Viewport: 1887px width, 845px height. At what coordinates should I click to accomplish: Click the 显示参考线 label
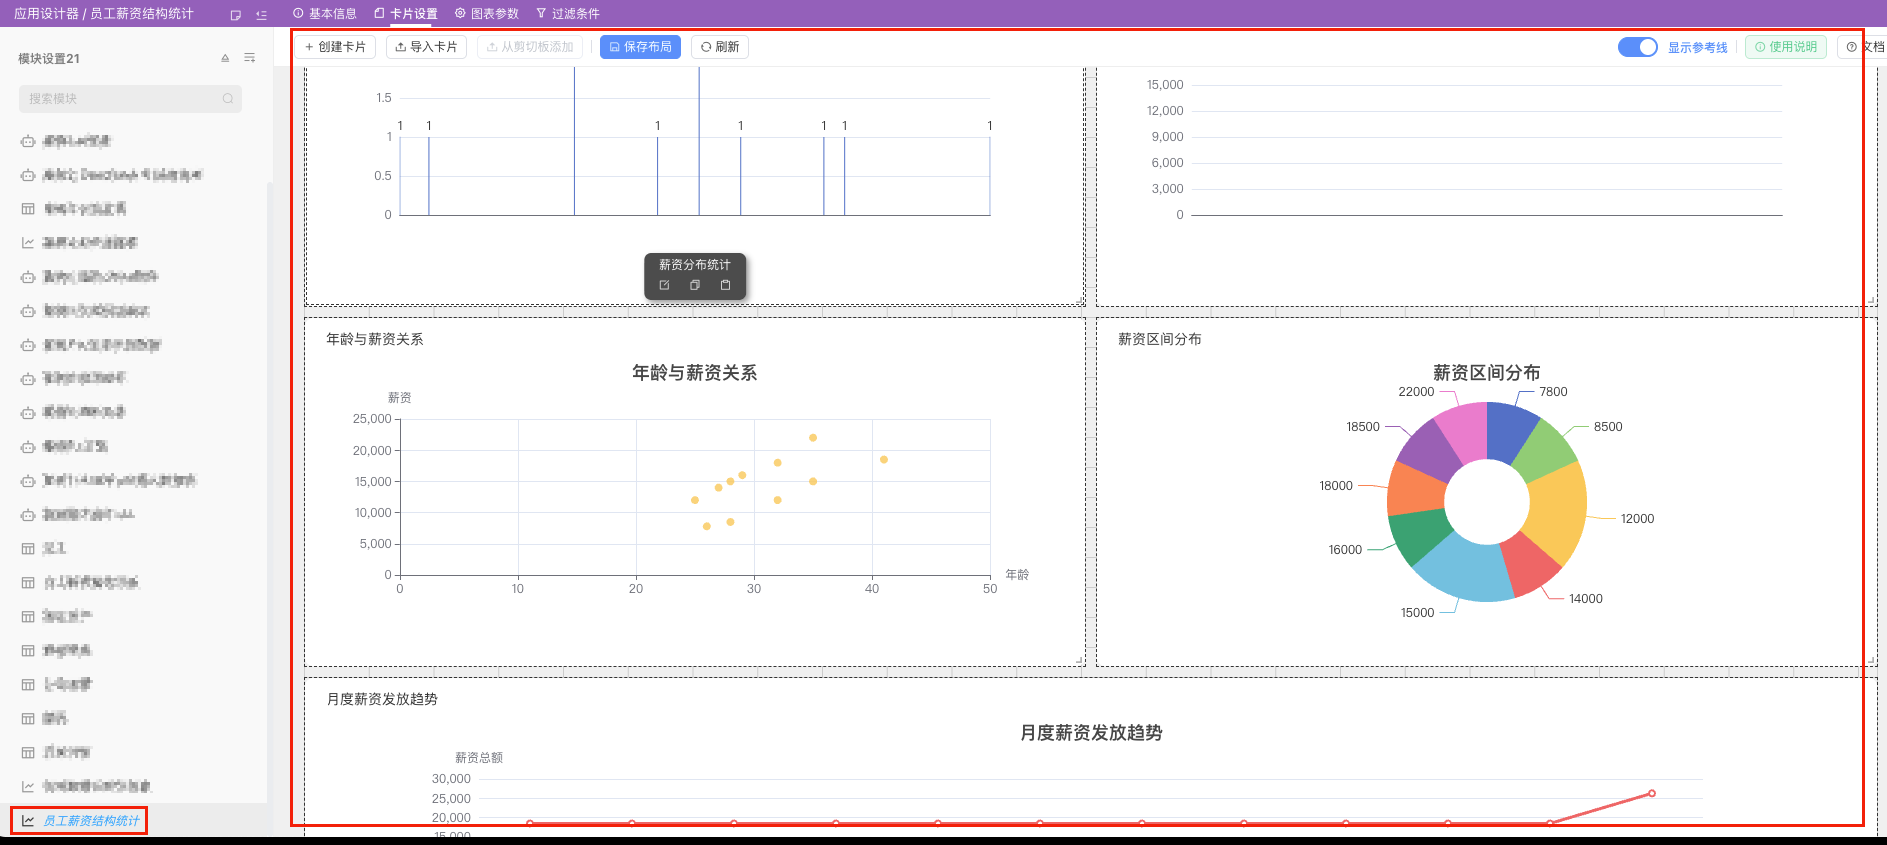pyautogui.click(x=1698, y=48)
